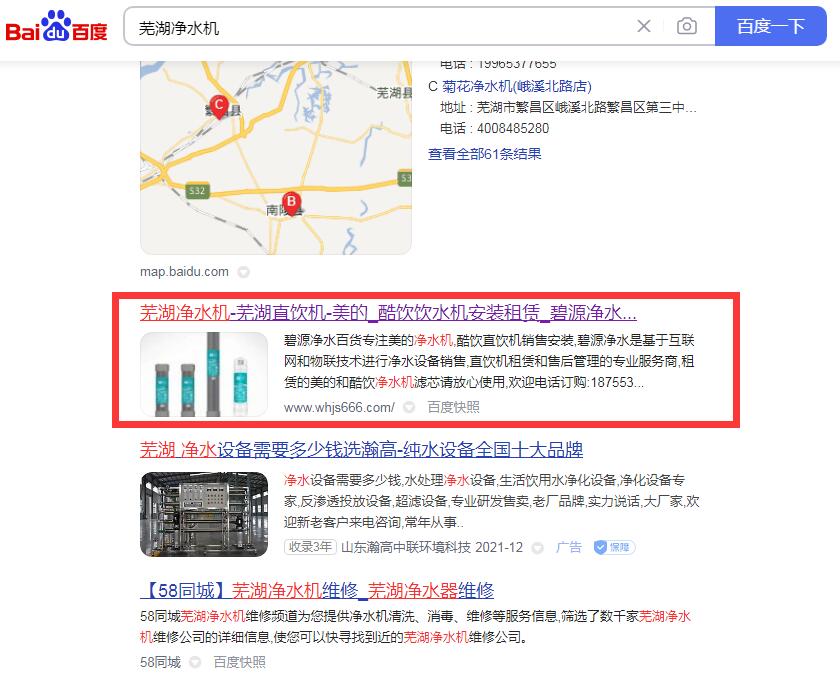Viewport: 840px width, 675px height.
Task: Click the industrial water equipment thumbnail
Action: (x=204, y=514)
